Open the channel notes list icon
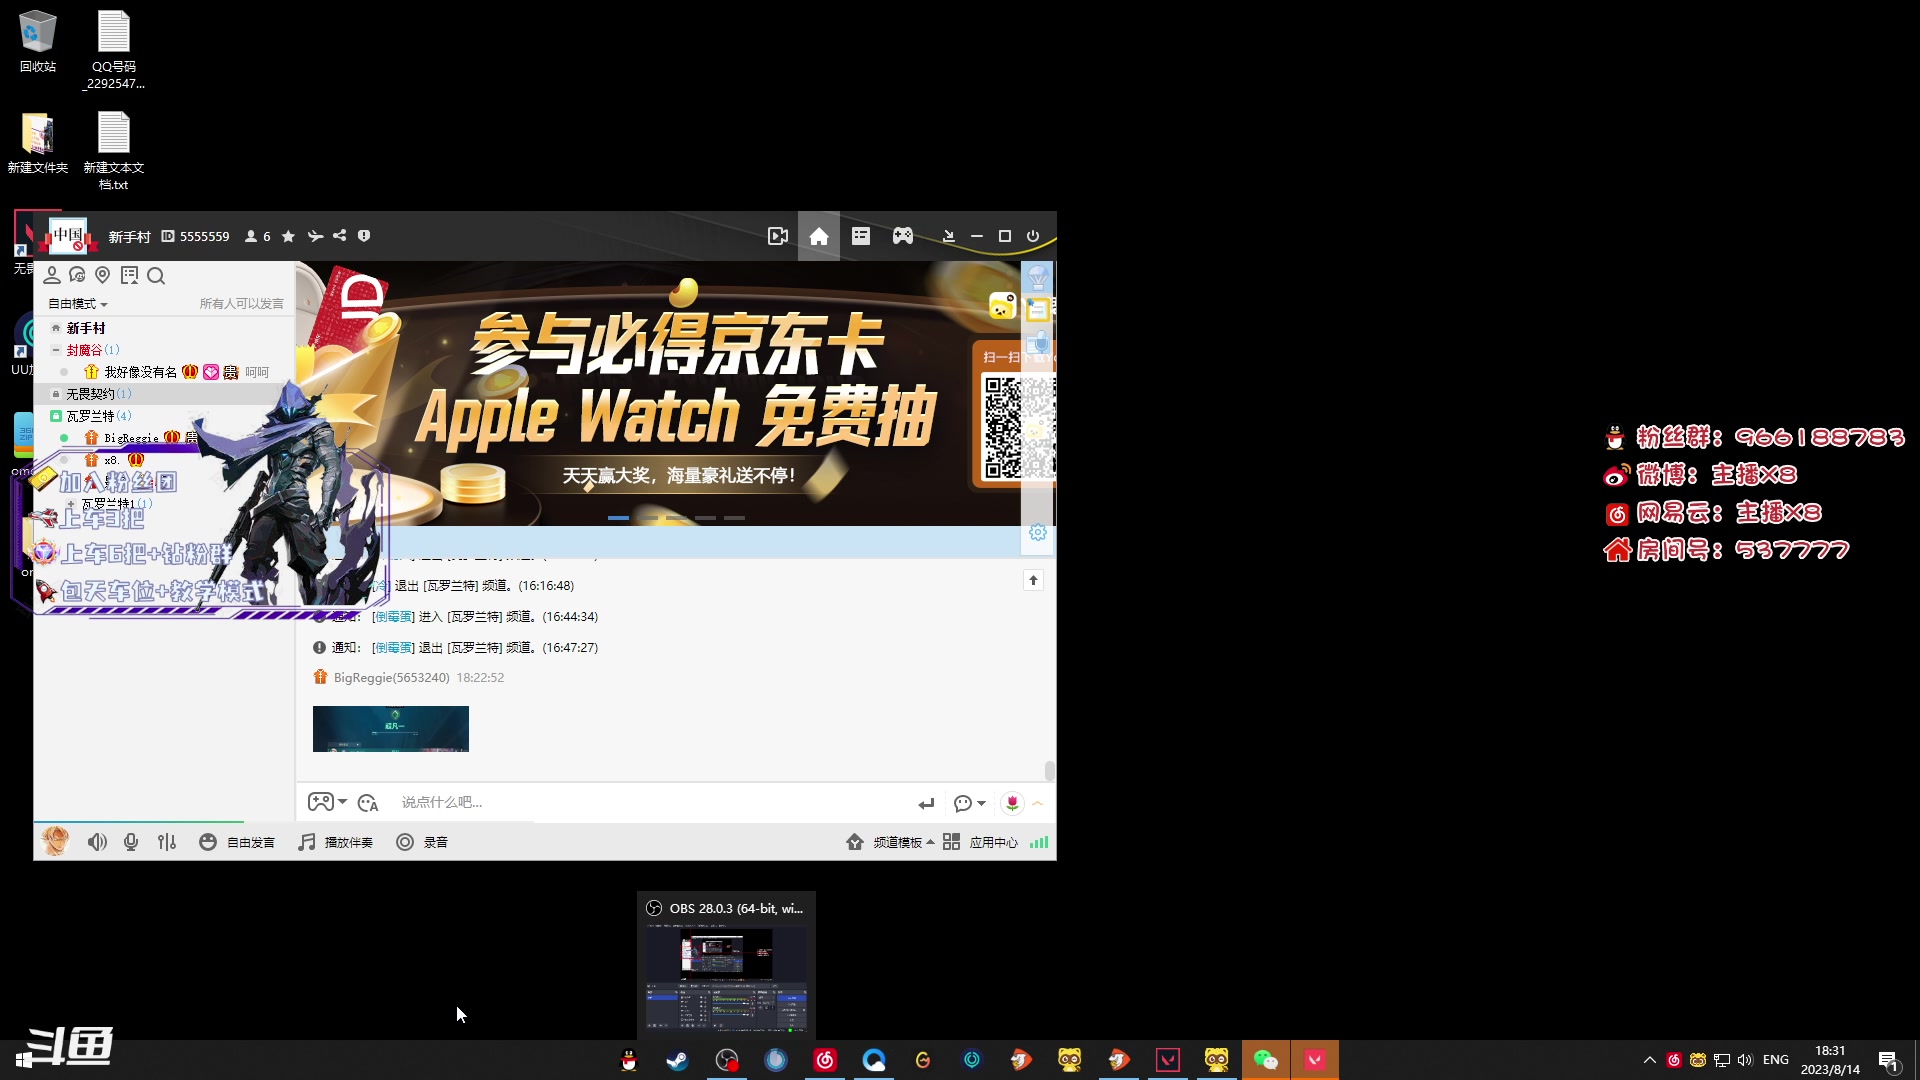This screenshot has width=1920, height=1080. (129, 275)
